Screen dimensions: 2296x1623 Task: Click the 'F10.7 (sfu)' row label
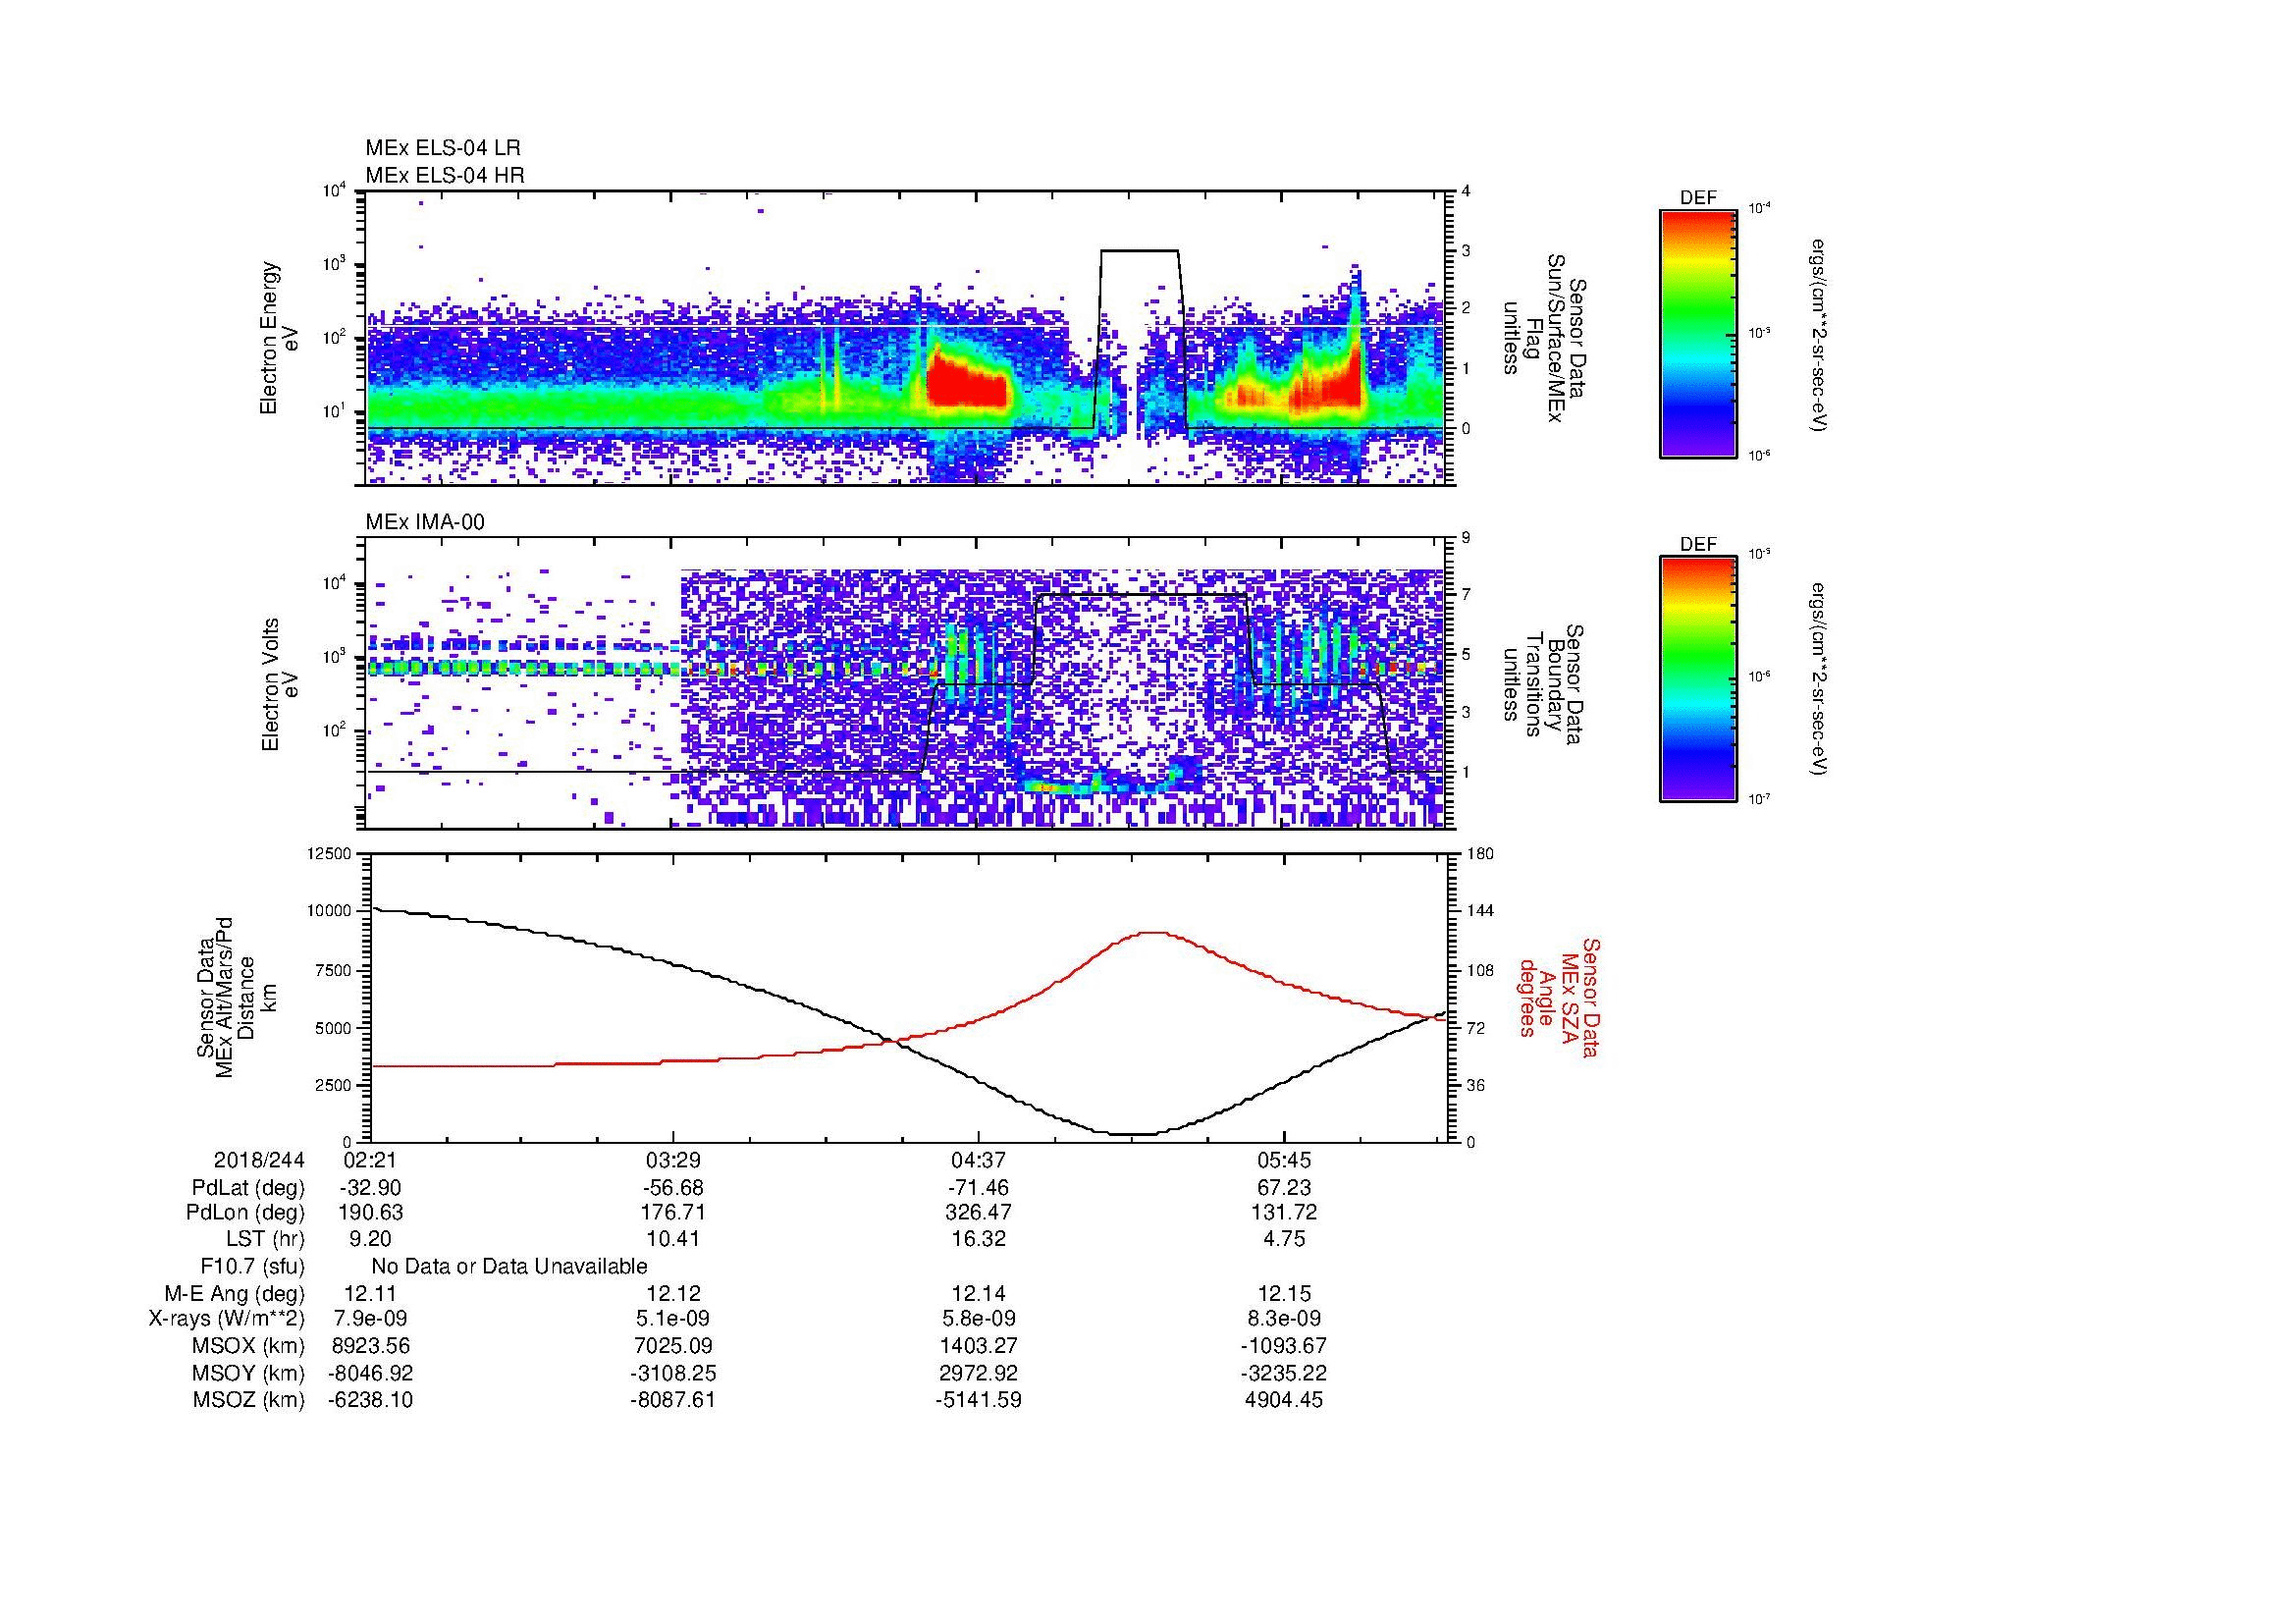(252, 1267)
